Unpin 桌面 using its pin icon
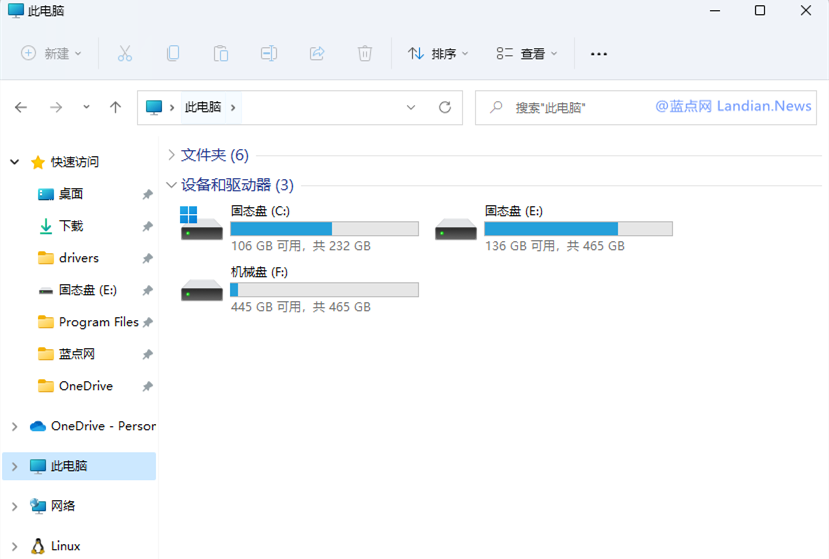 pyautogui.click(x=147, y=194)
